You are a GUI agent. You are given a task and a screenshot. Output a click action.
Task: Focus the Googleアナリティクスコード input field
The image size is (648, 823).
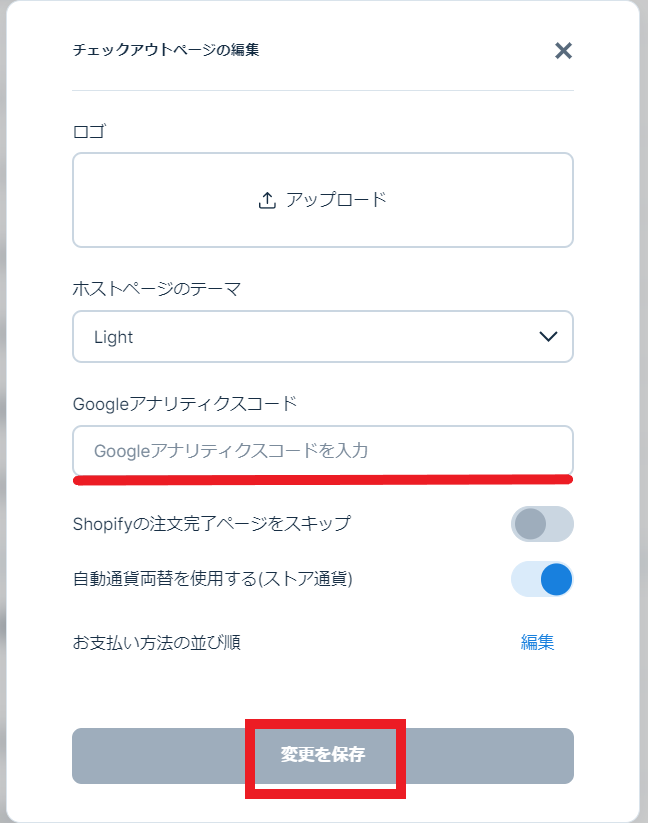(x=322, y=451)
